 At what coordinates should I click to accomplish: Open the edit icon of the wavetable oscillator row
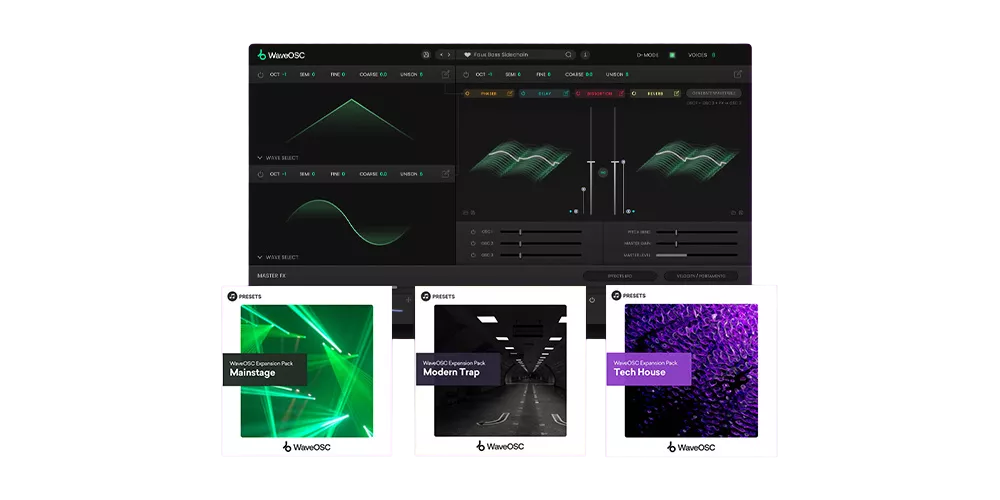click(x=738, y=75)
